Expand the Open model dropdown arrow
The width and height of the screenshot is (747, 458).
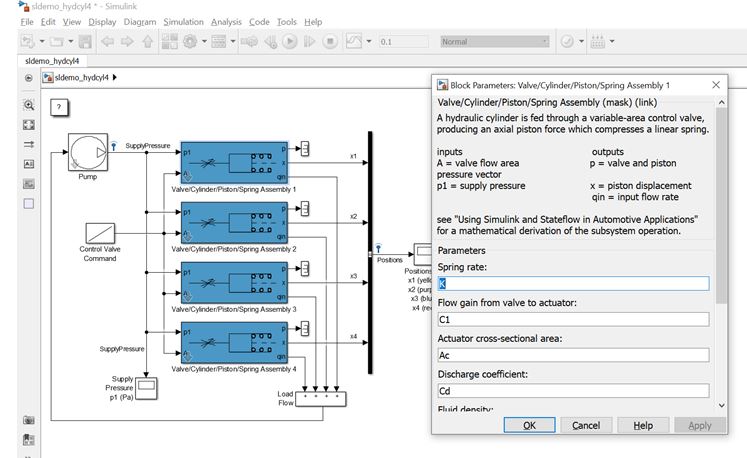pos(71,41)
